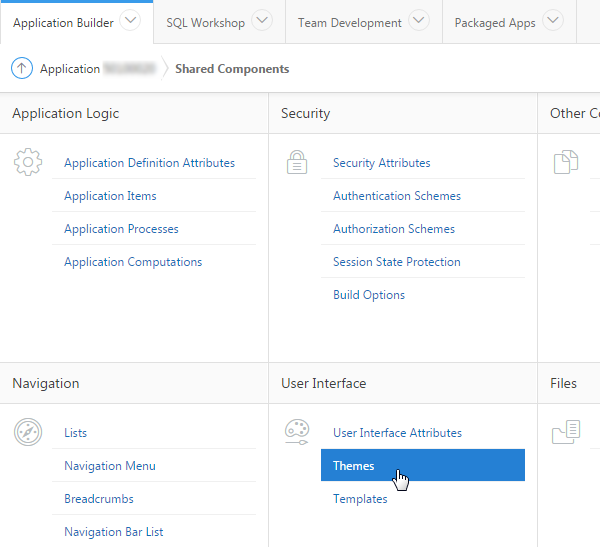Open the Packaged Apps dropdown arrow
The height and width of the screenshot is (547, 600).
tap(552, 21)
